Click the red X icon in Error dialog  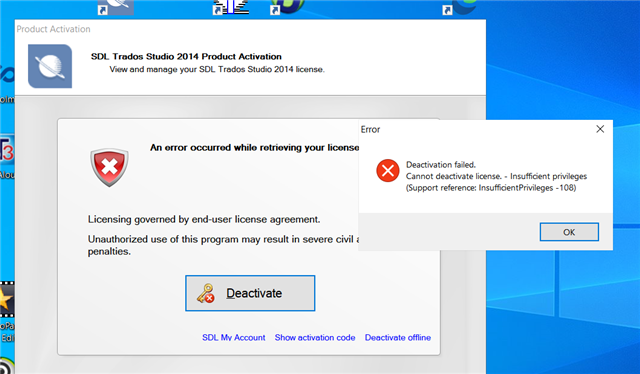pyautogui.click(x=388, y=171)
